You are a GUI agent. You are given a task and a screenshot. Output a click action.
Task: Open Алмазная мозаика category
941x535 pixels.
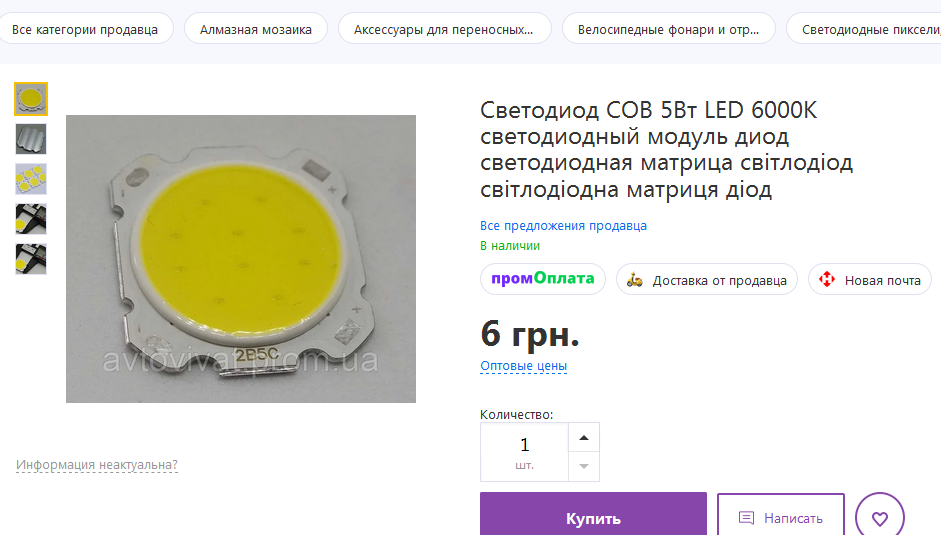click(256, 29)
